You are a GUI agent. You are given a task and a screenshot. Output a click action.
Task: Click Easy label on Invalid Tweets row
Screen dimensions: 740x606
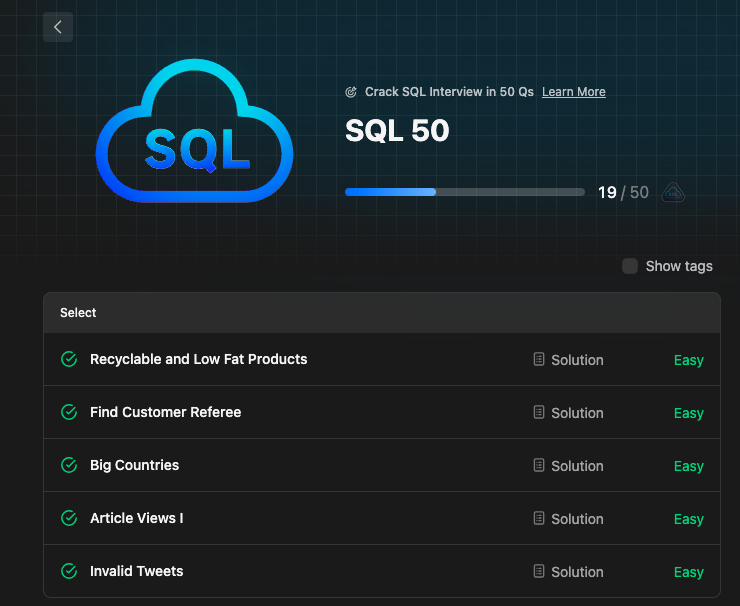coord(689,572)
